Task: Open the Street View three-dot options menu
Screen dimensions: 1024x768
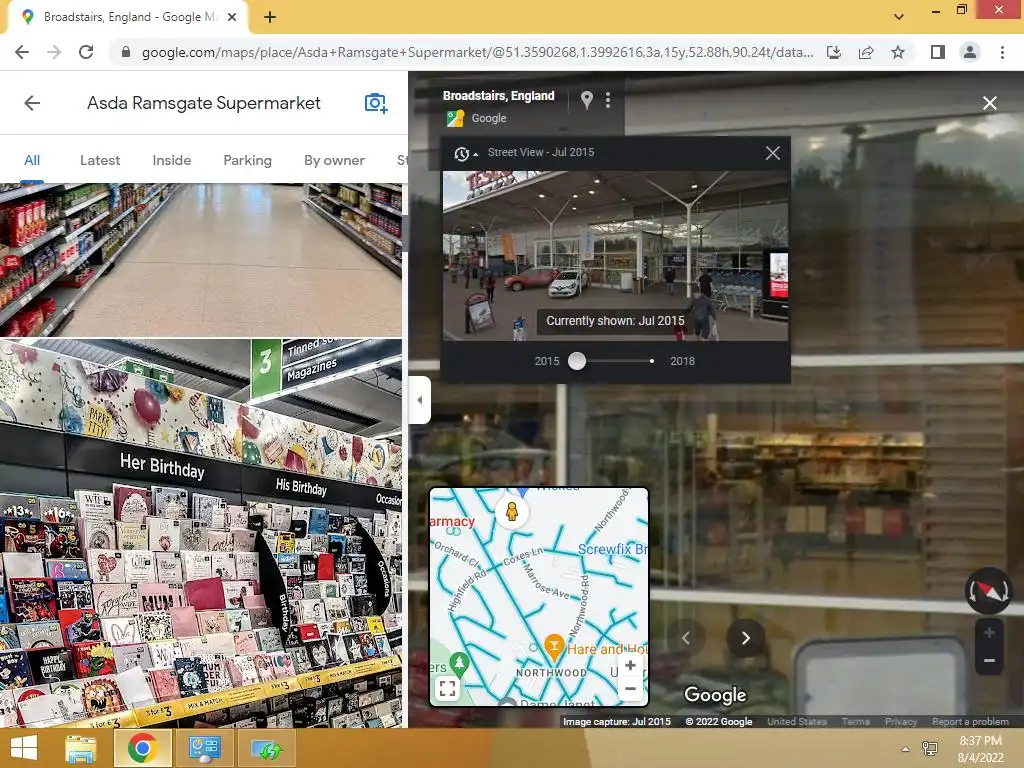Action: pyautogui.click(x=608, y=100)
